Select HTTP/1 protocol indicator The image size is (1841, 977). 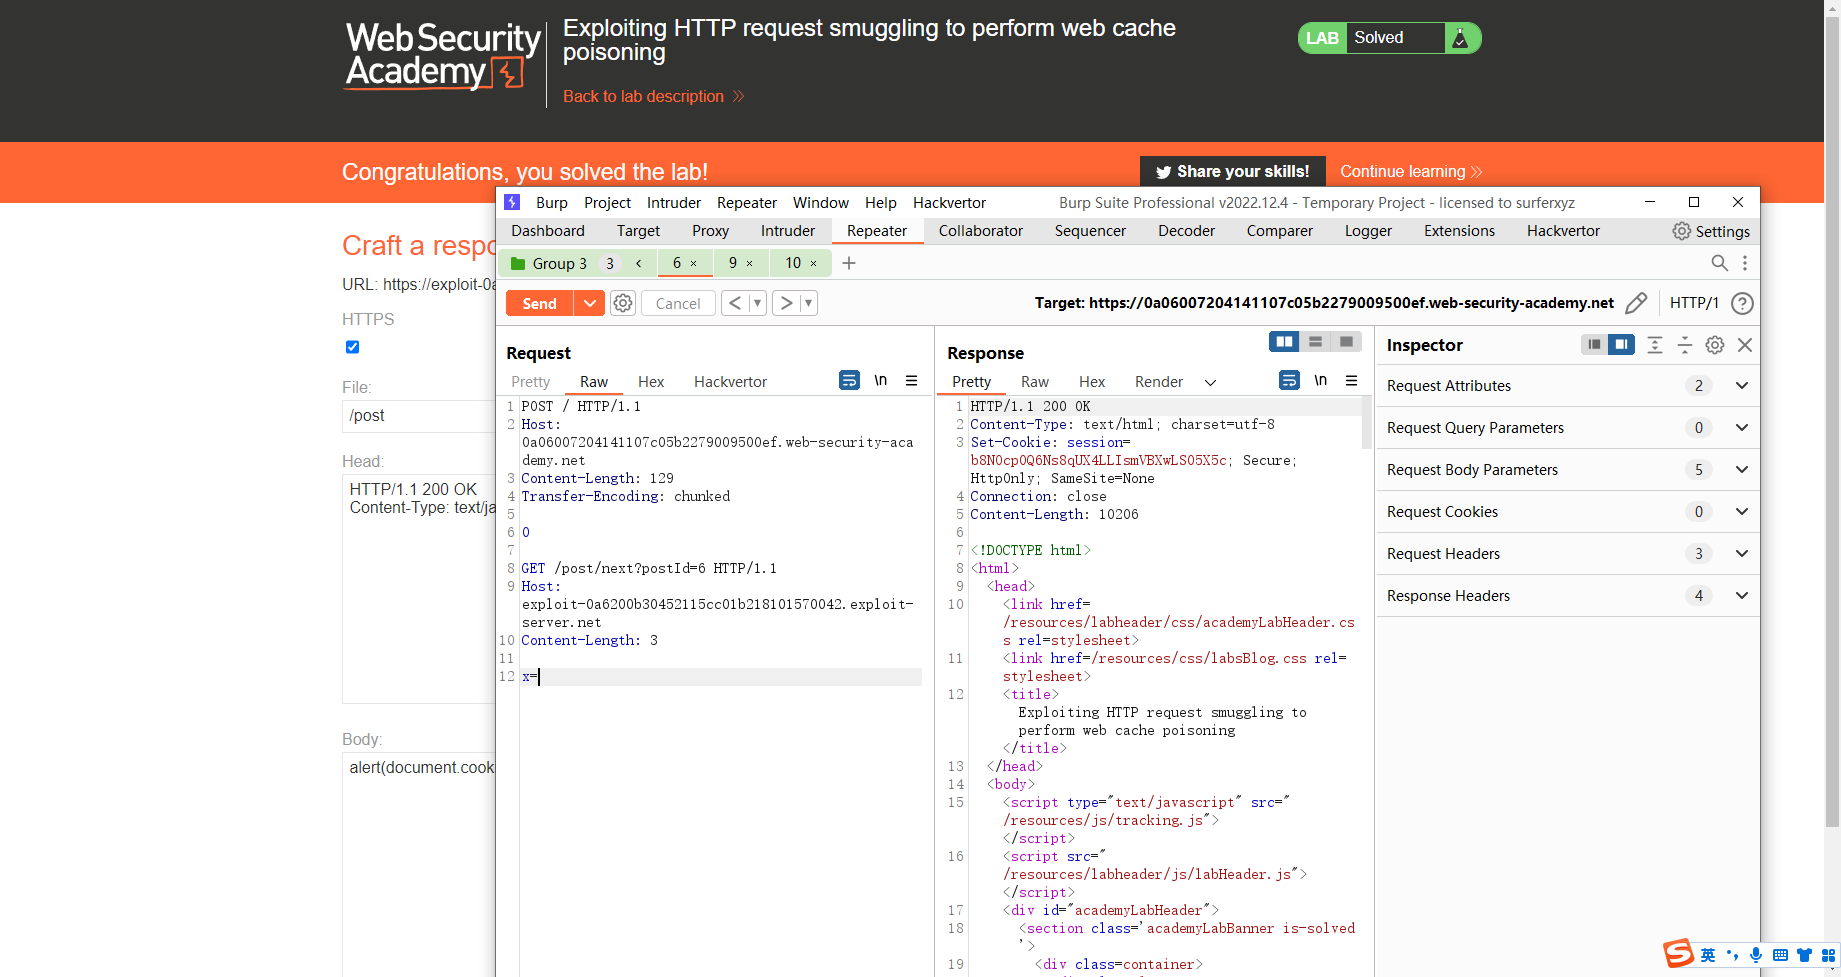click(x=1694, y=303)
